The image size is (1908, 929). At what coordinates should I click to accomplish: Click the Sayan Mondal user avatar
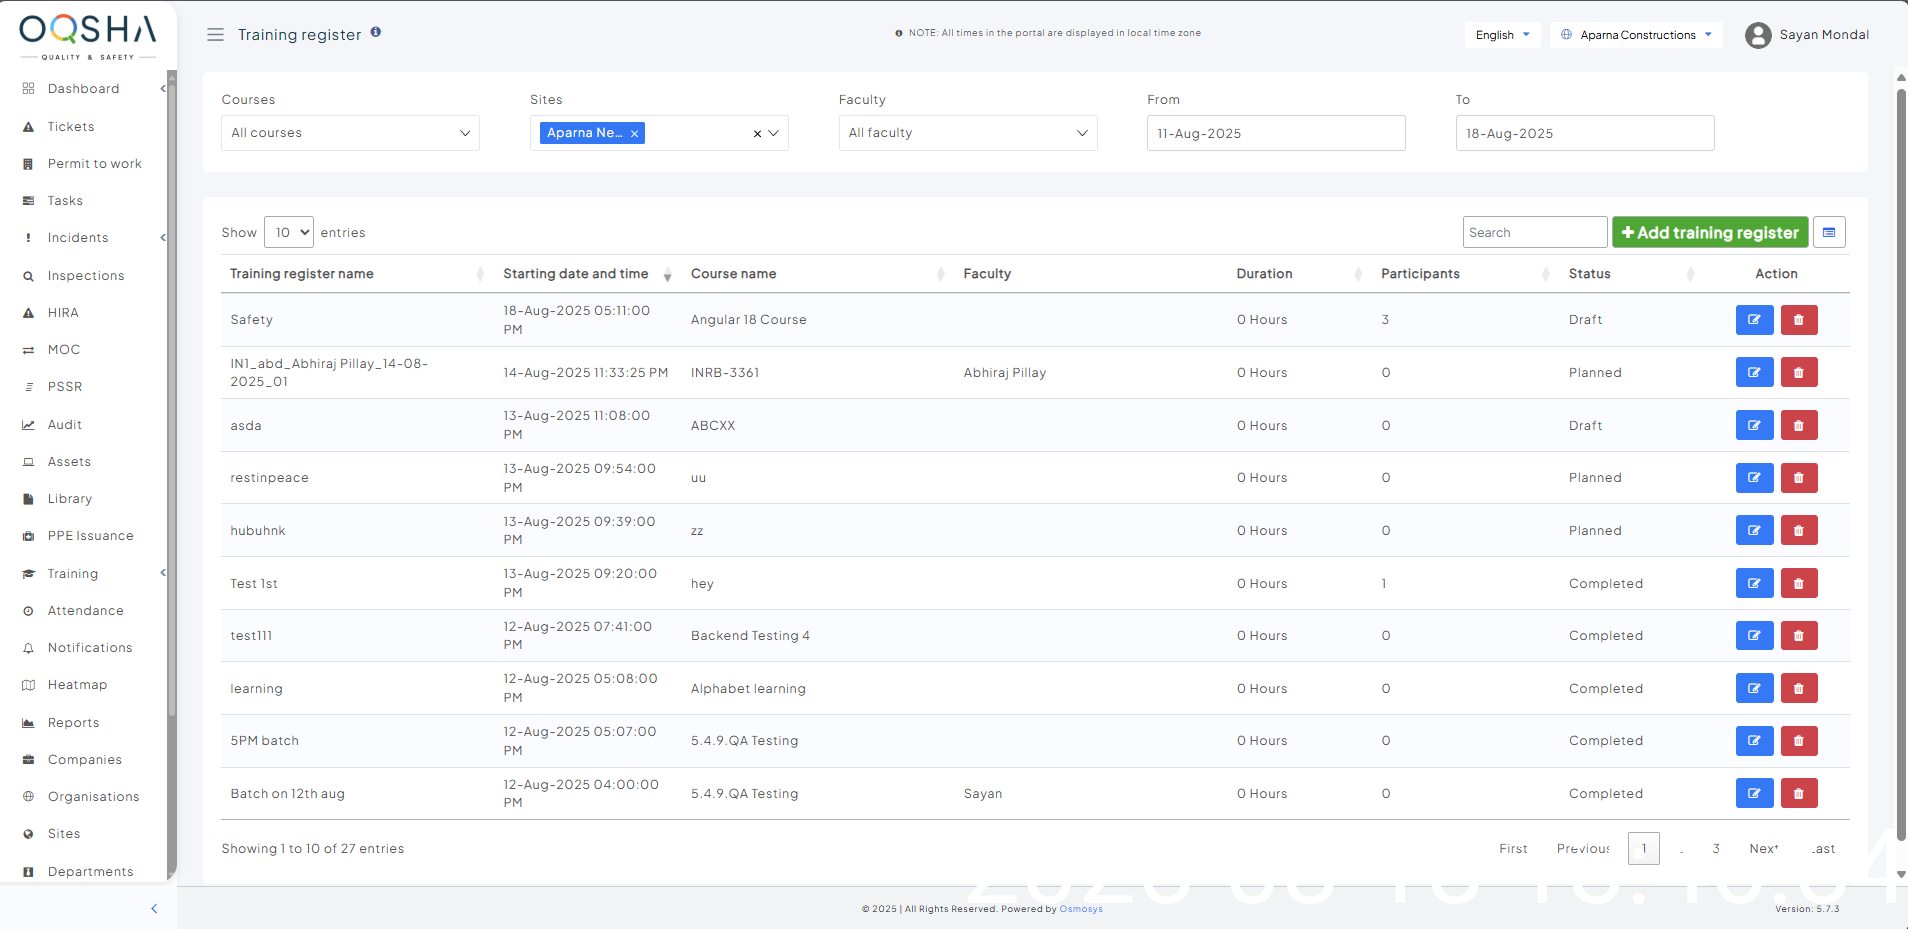1757,36
